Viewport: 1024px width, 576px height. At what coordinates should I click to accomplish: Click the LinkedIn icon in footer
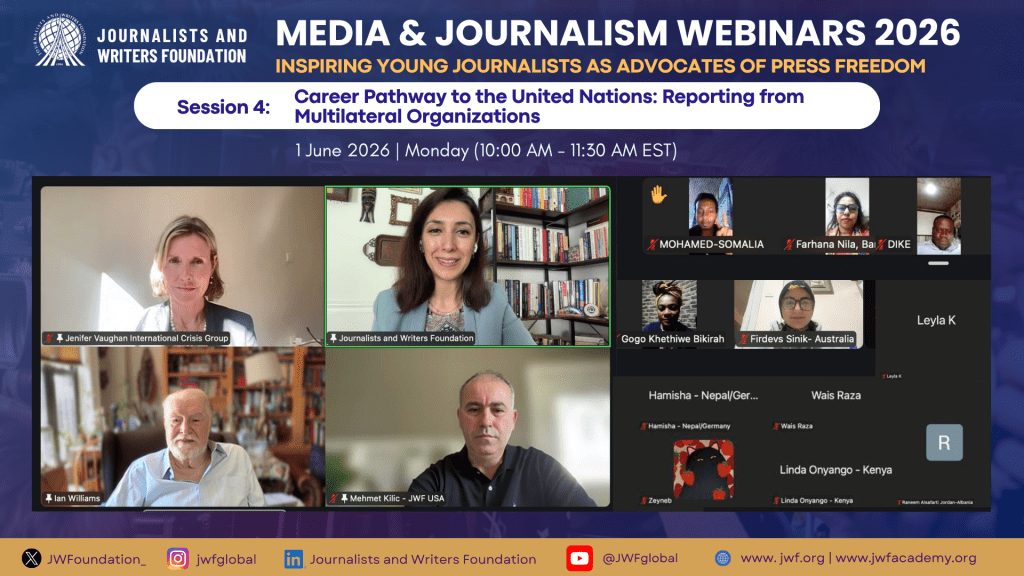(x=293, y=559)
